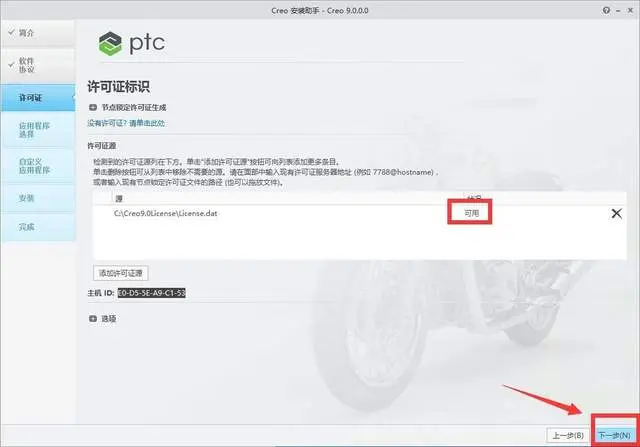Select the C:\Creo9.0License\License.dat source entry

(x=165, y=213)
